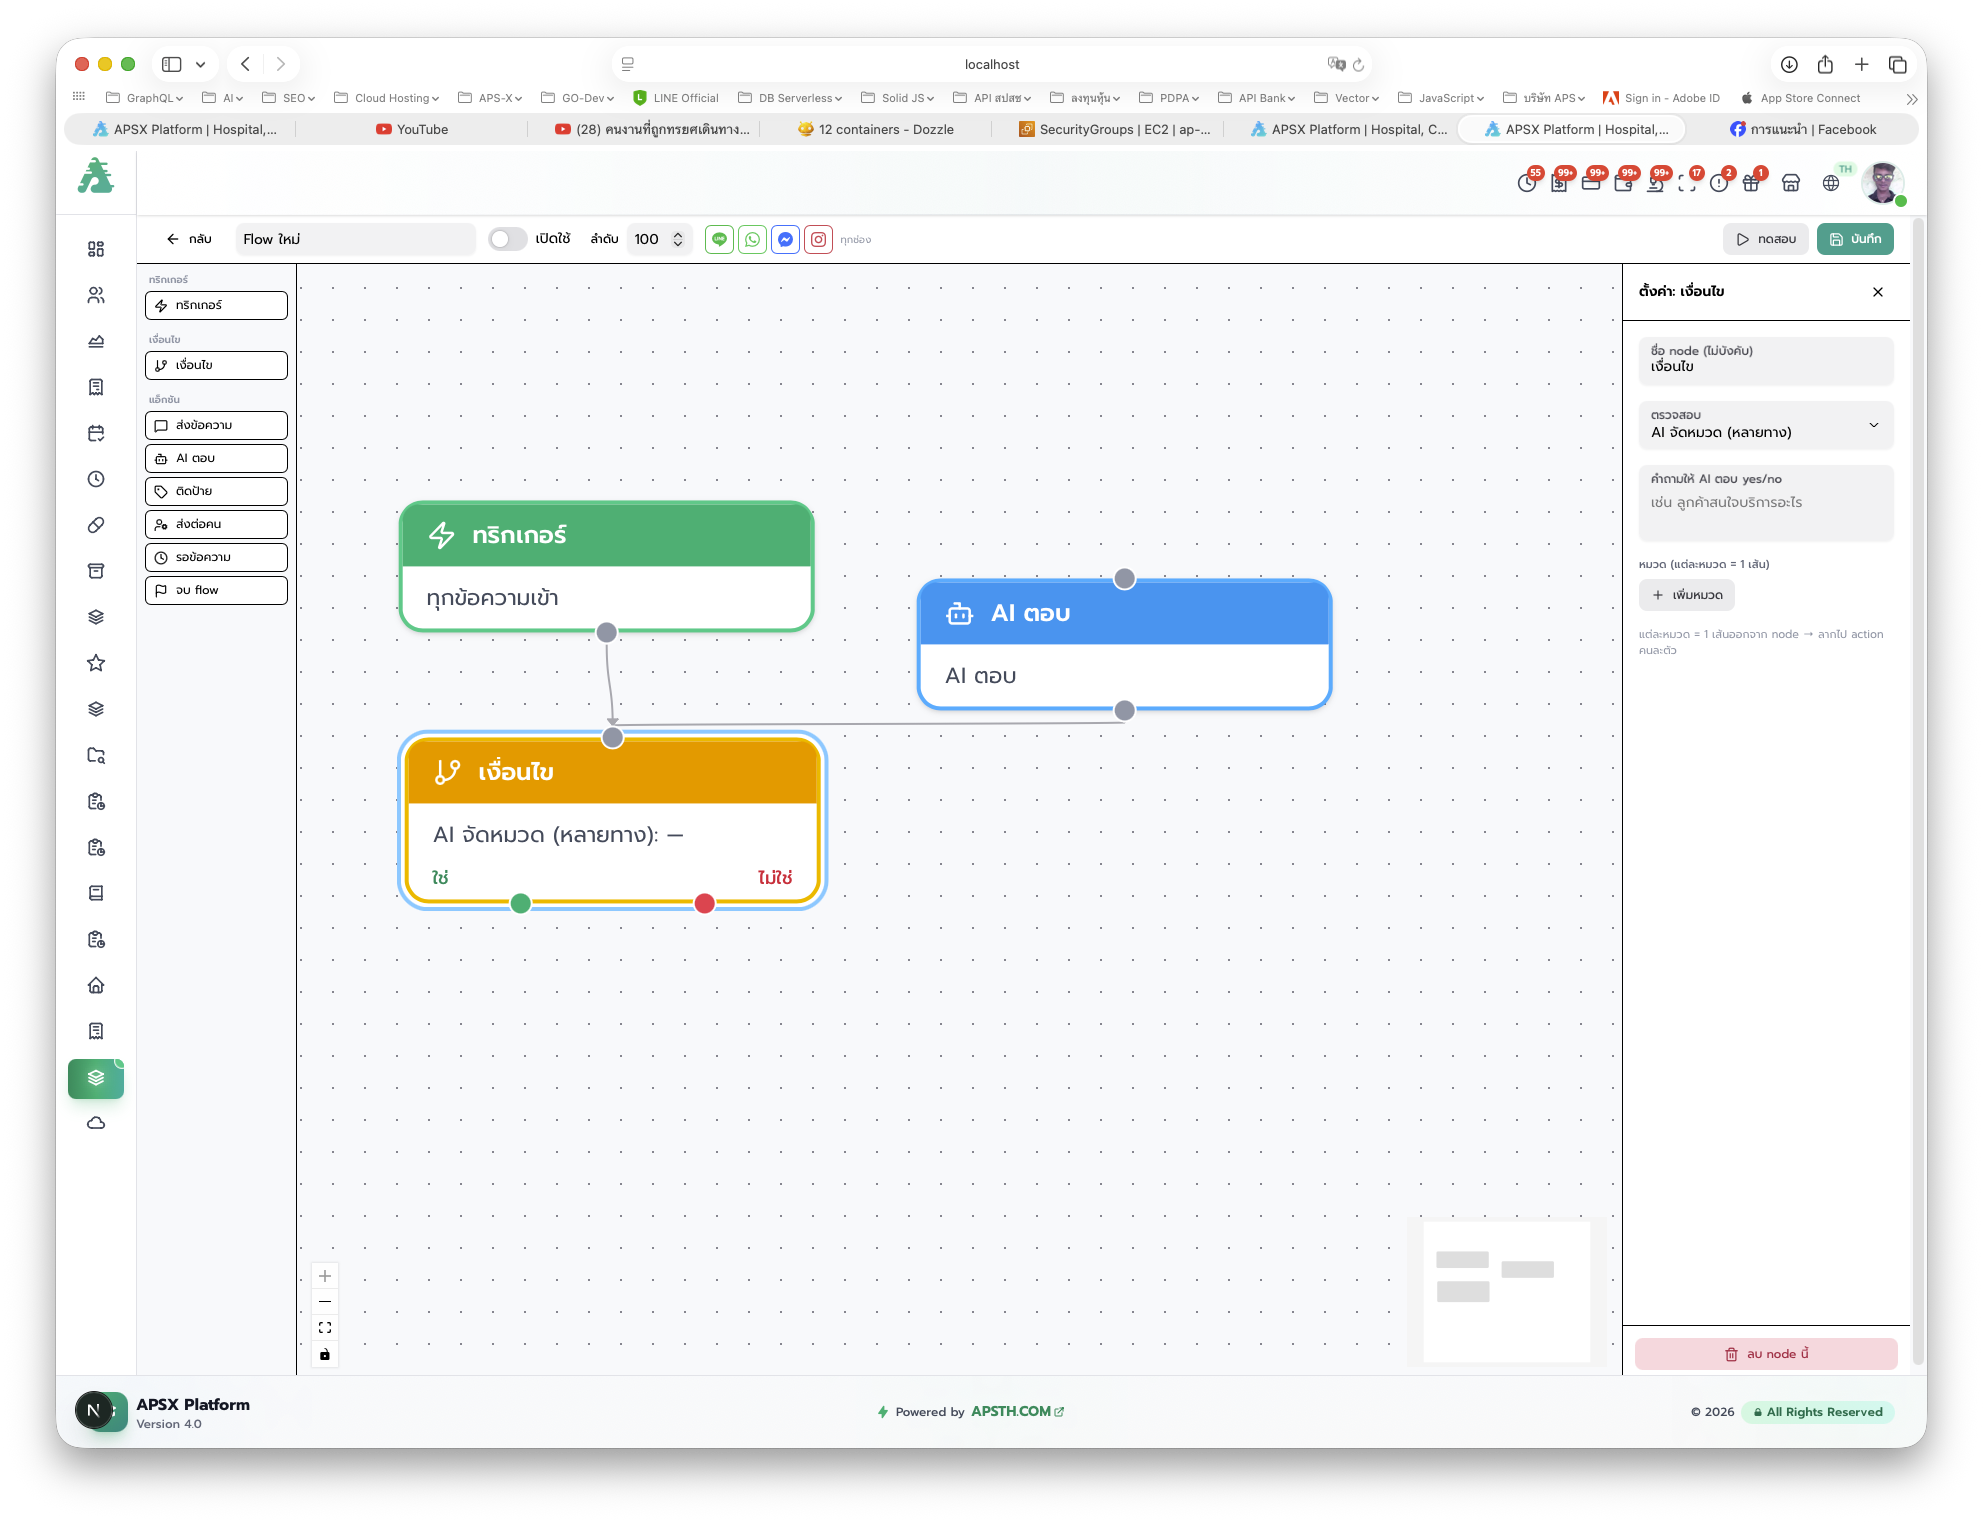Screen dimensions: 1983x1522
Task: Add a รอข้อความ wait node from palette
Action: [x=216, y=557]
